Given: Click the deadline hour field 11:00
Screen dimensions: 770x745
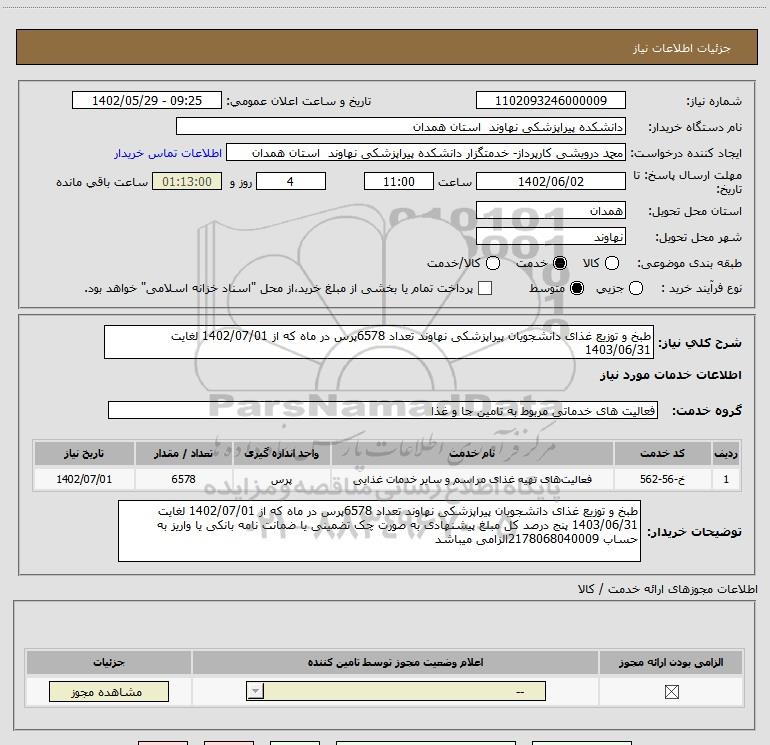Looking at the screenshot, I should [x=399, y=182].
